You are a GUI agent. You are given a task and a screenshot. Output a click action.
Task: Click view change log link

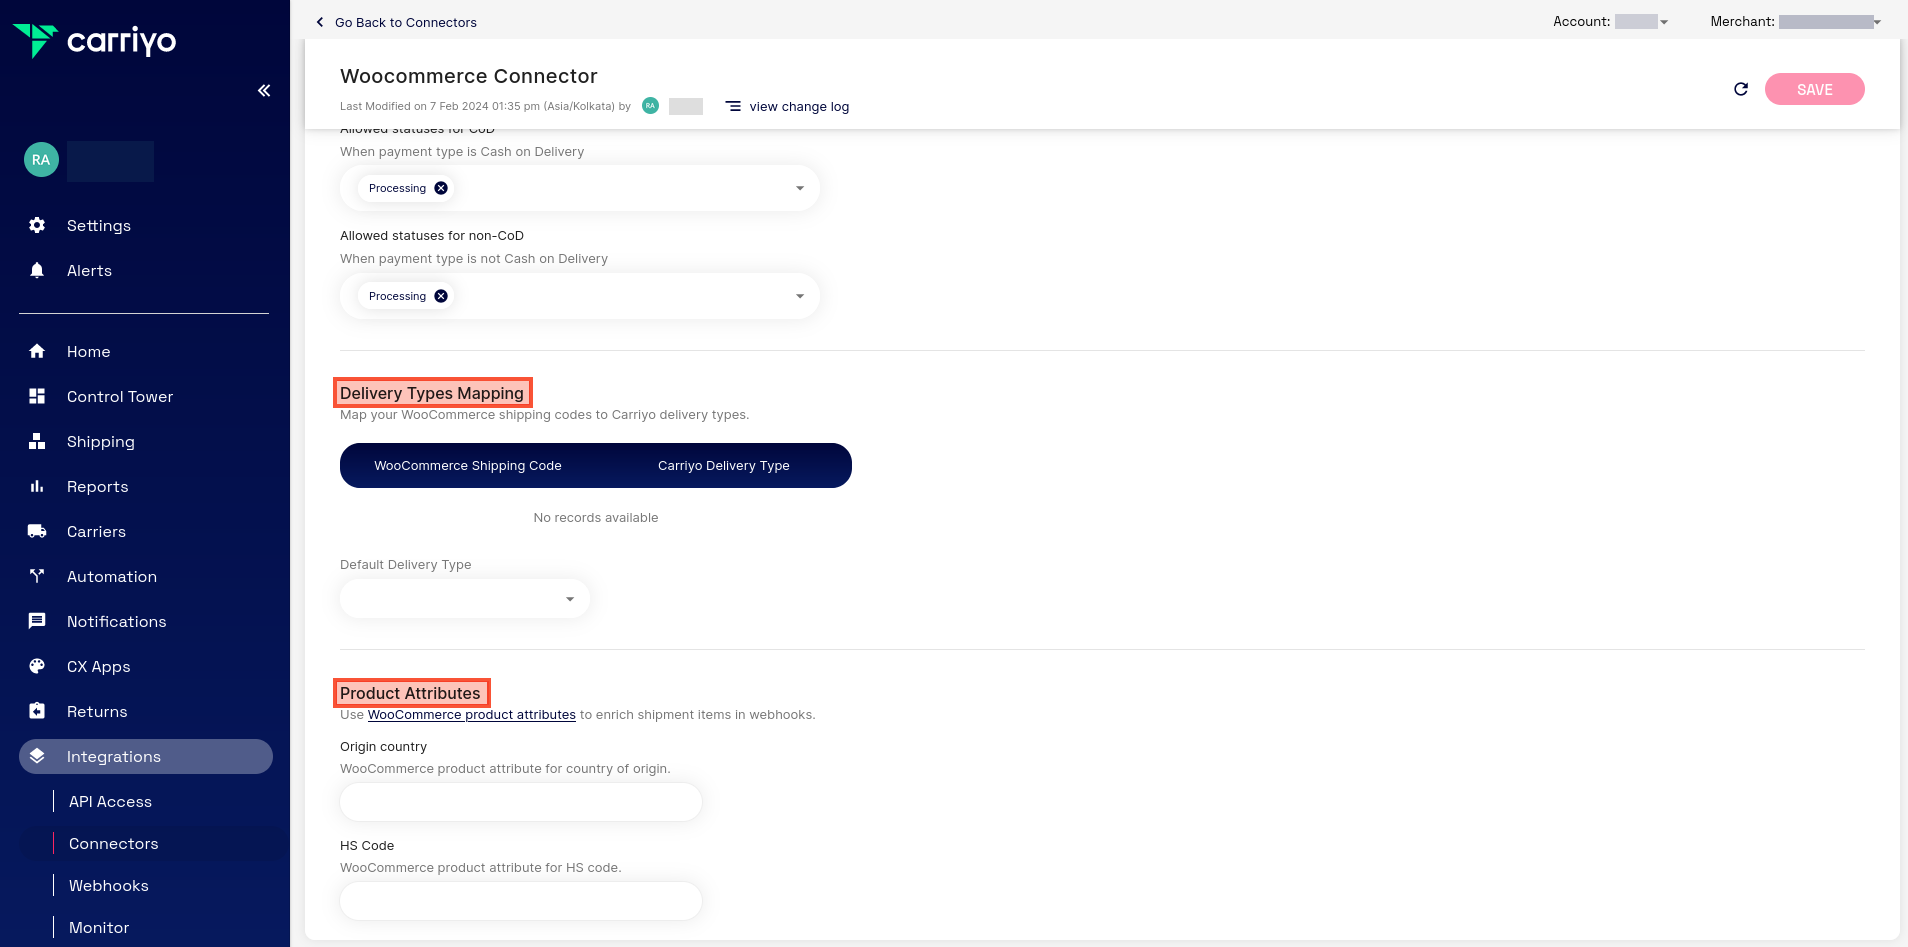point(799,106)
